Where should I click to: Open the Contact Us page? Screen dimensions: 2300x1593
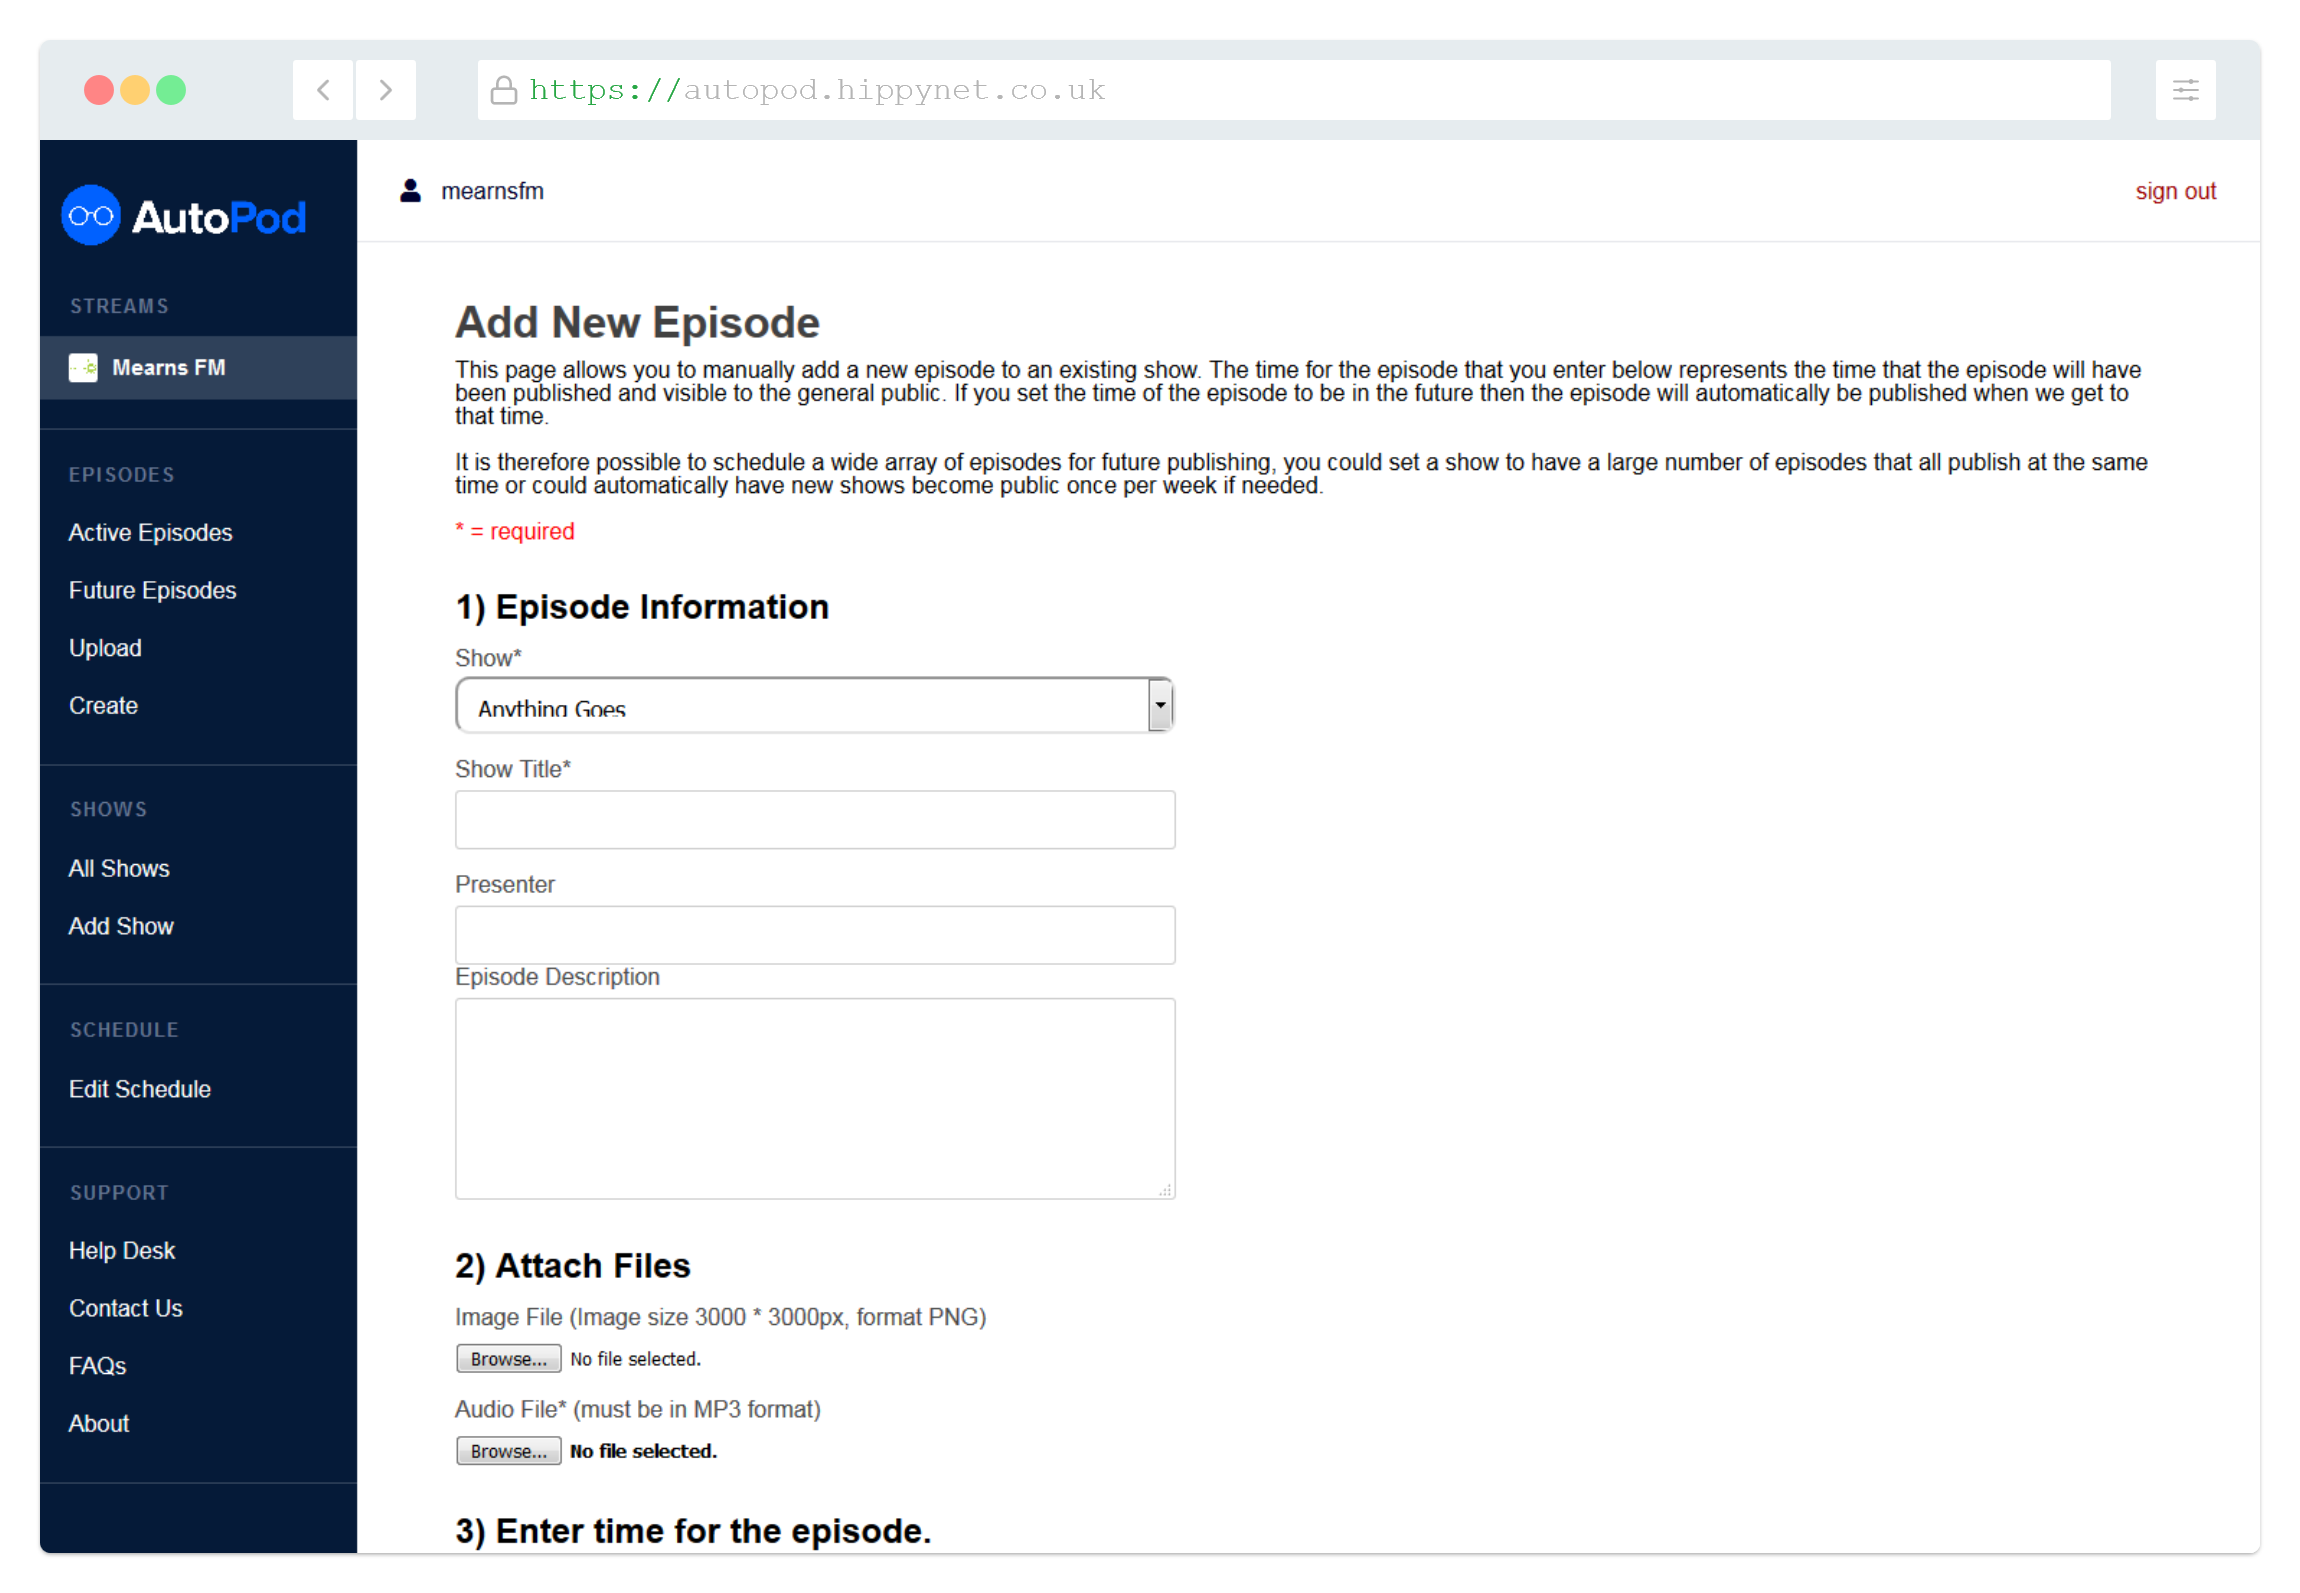coord(126,1308)
